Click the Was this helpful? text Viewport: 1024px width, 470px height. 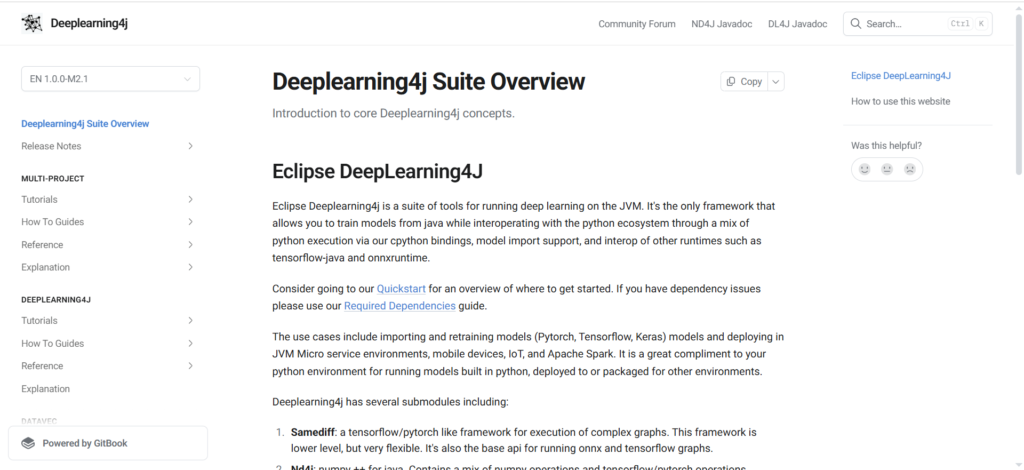pos(886,146)
